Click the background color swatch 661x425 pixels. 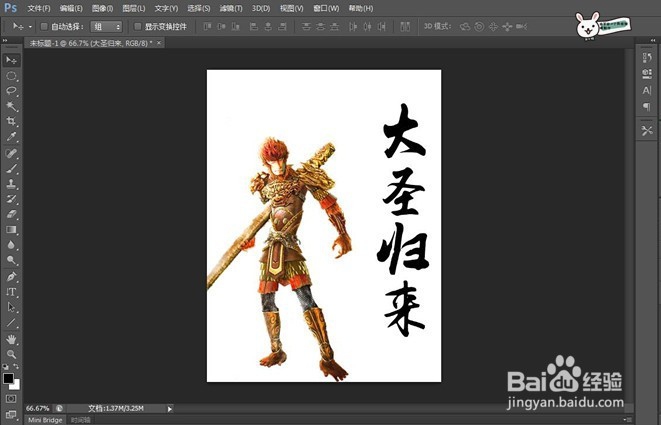[x=16, y=385]
